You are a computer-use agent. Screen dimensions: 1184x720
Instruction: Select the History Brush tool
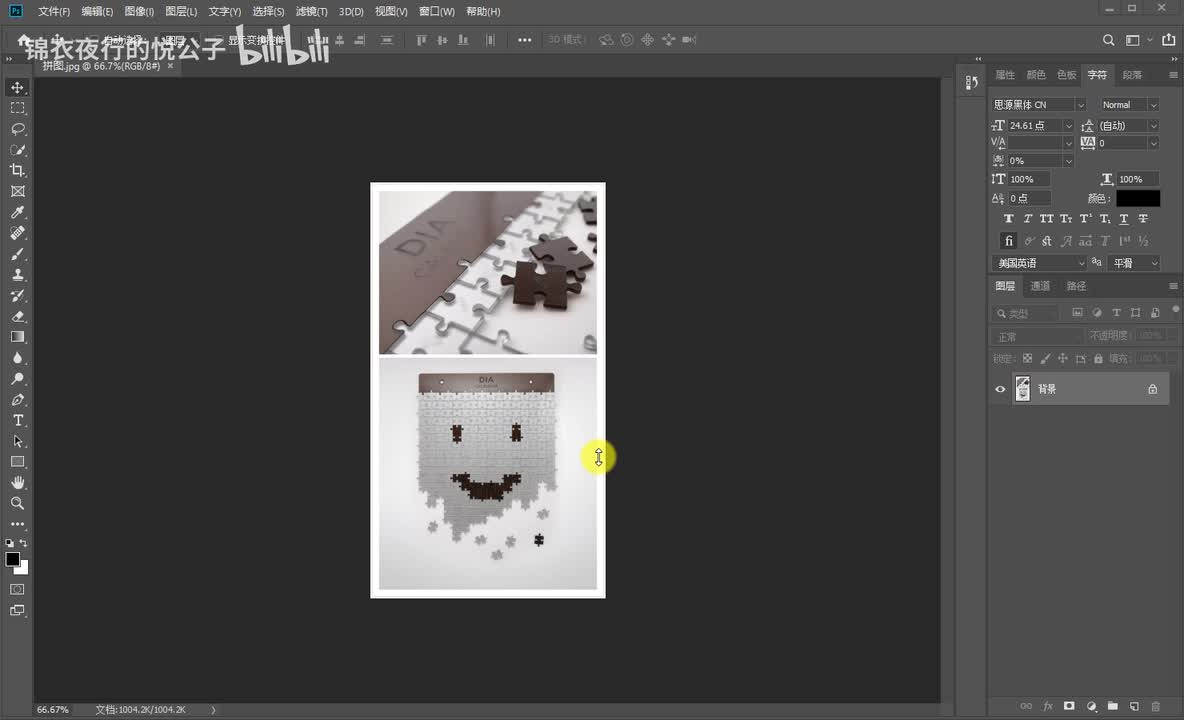17,295
